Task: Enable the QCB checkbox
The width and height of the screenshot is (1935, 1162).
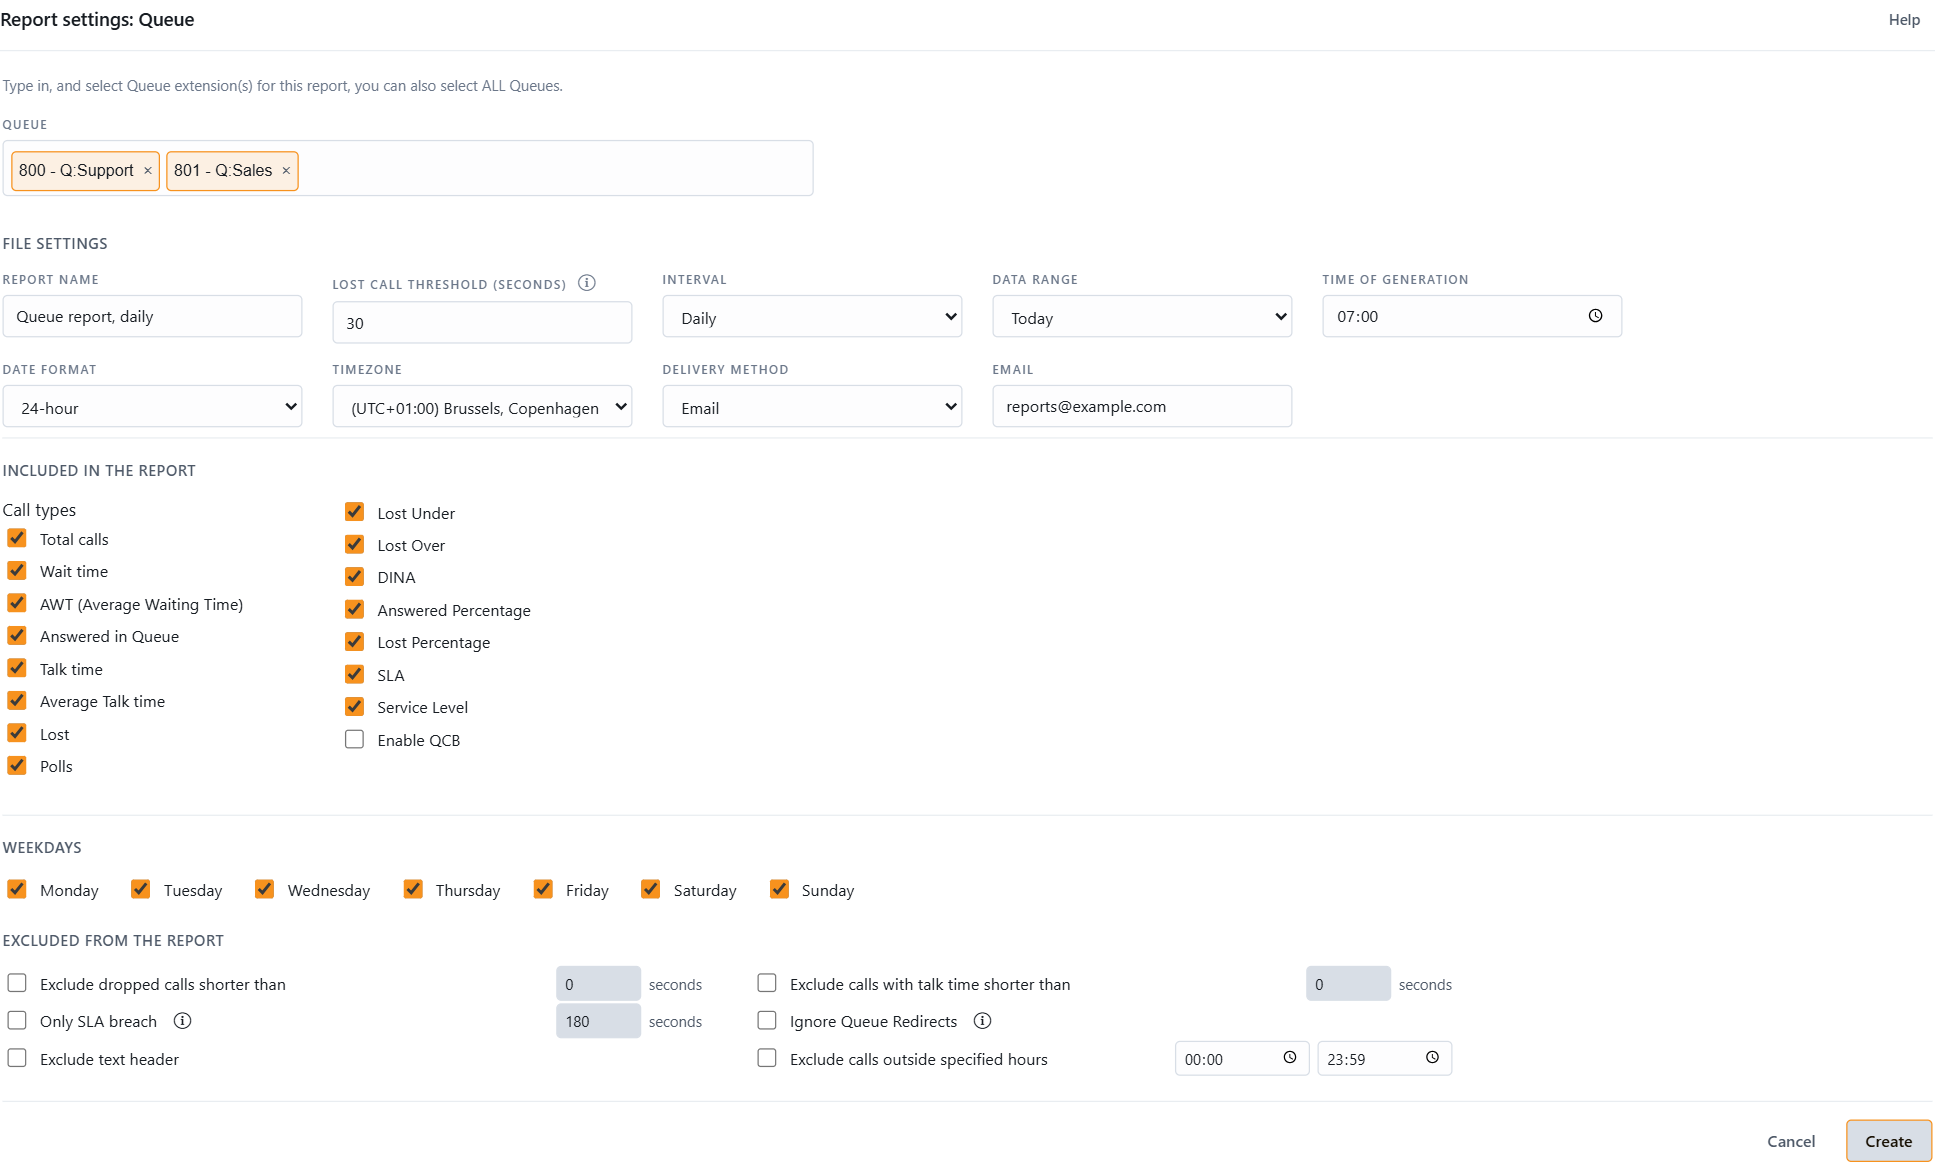Action: click(x=354, y=740)
